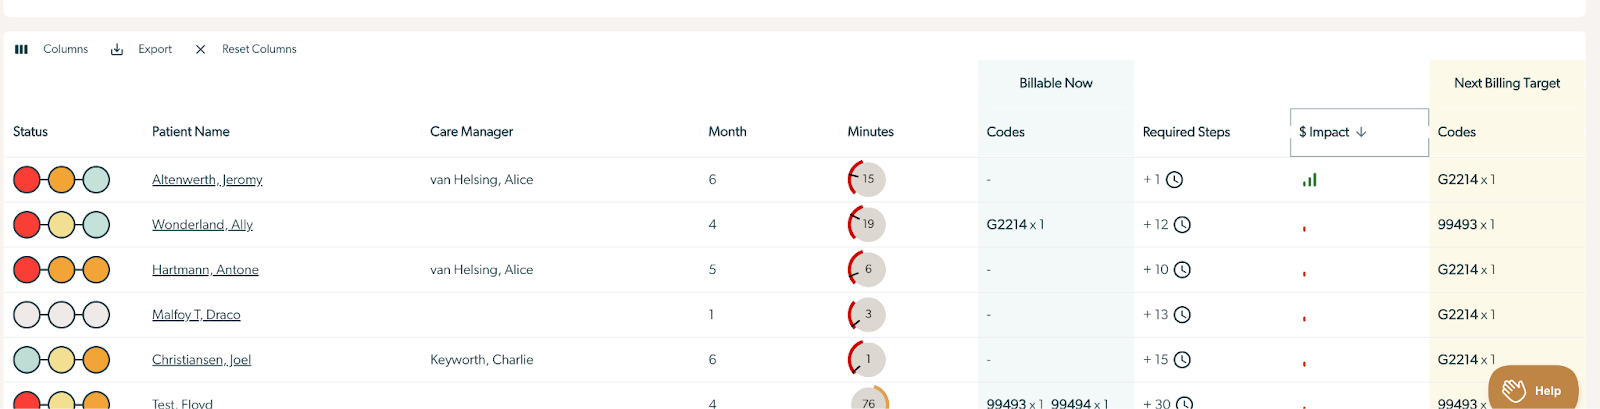Click van Helsing, Alice in Hartmann's row
Image resolution: width=1600 pixels, height=409 pixels.
click(x=481, y=270)
